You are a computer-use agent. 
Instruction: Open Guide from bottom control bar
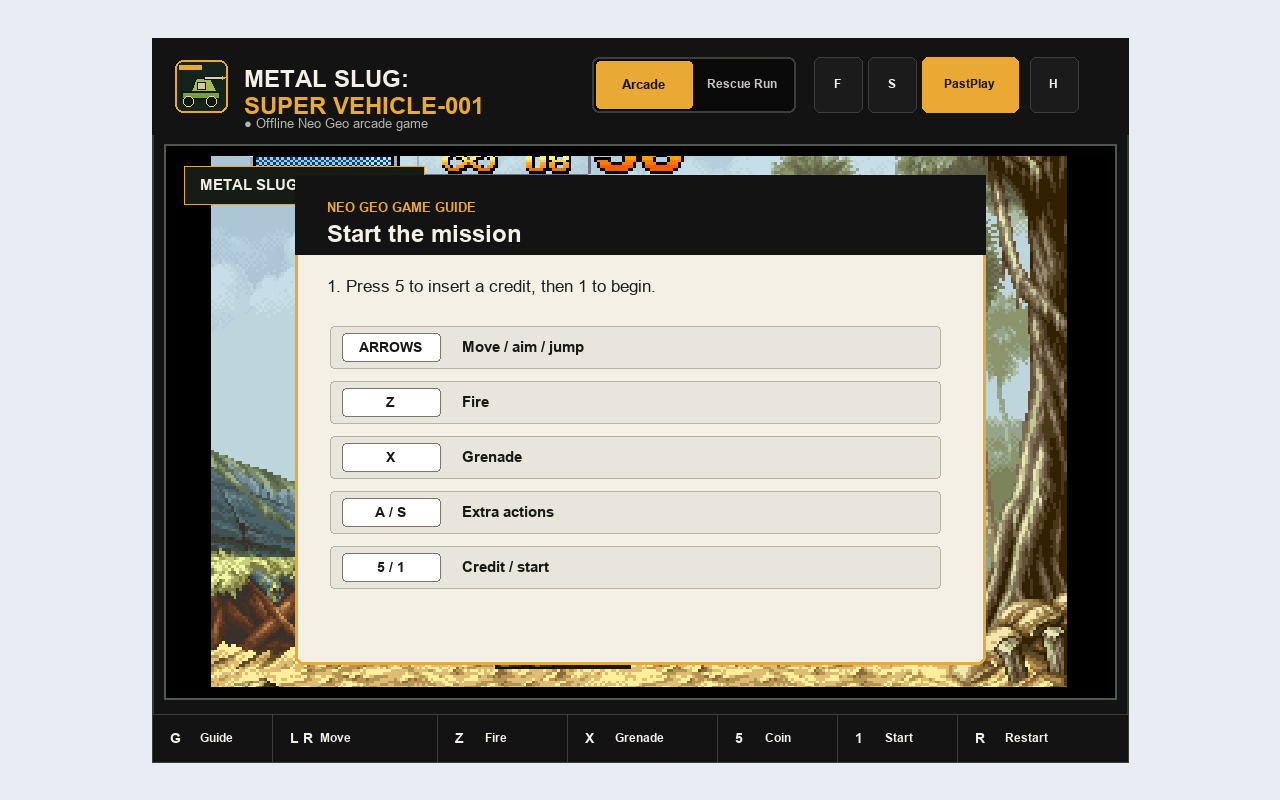pos(213,738)
